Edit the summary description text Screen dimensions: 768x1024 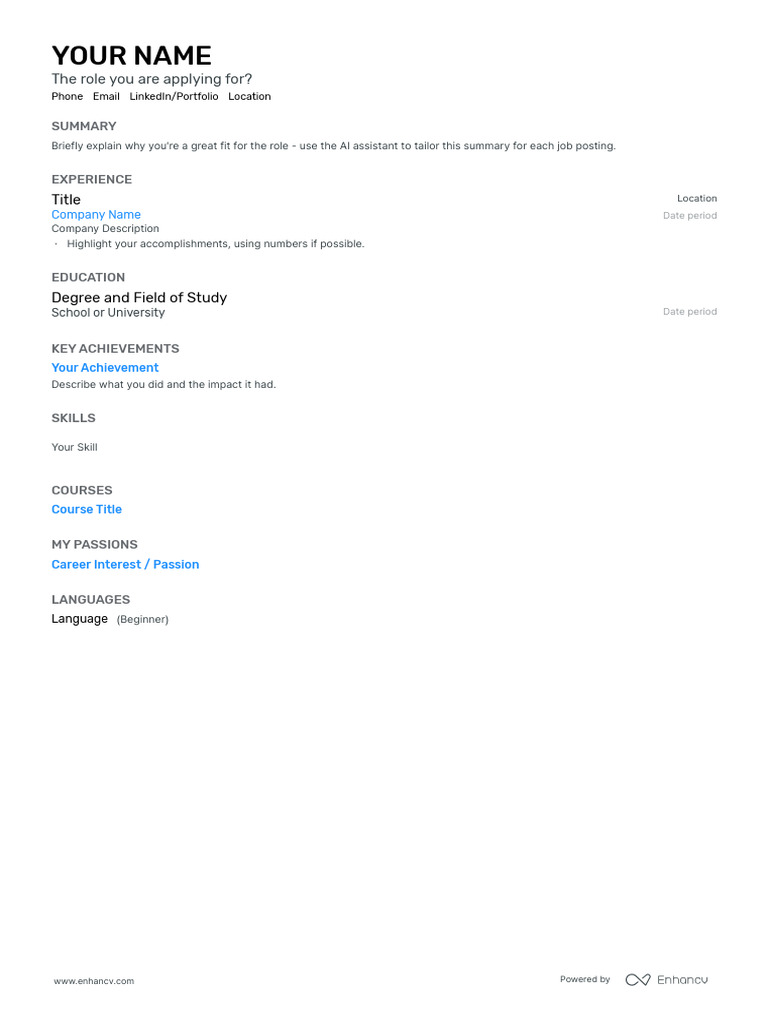(x=334, y=146)
